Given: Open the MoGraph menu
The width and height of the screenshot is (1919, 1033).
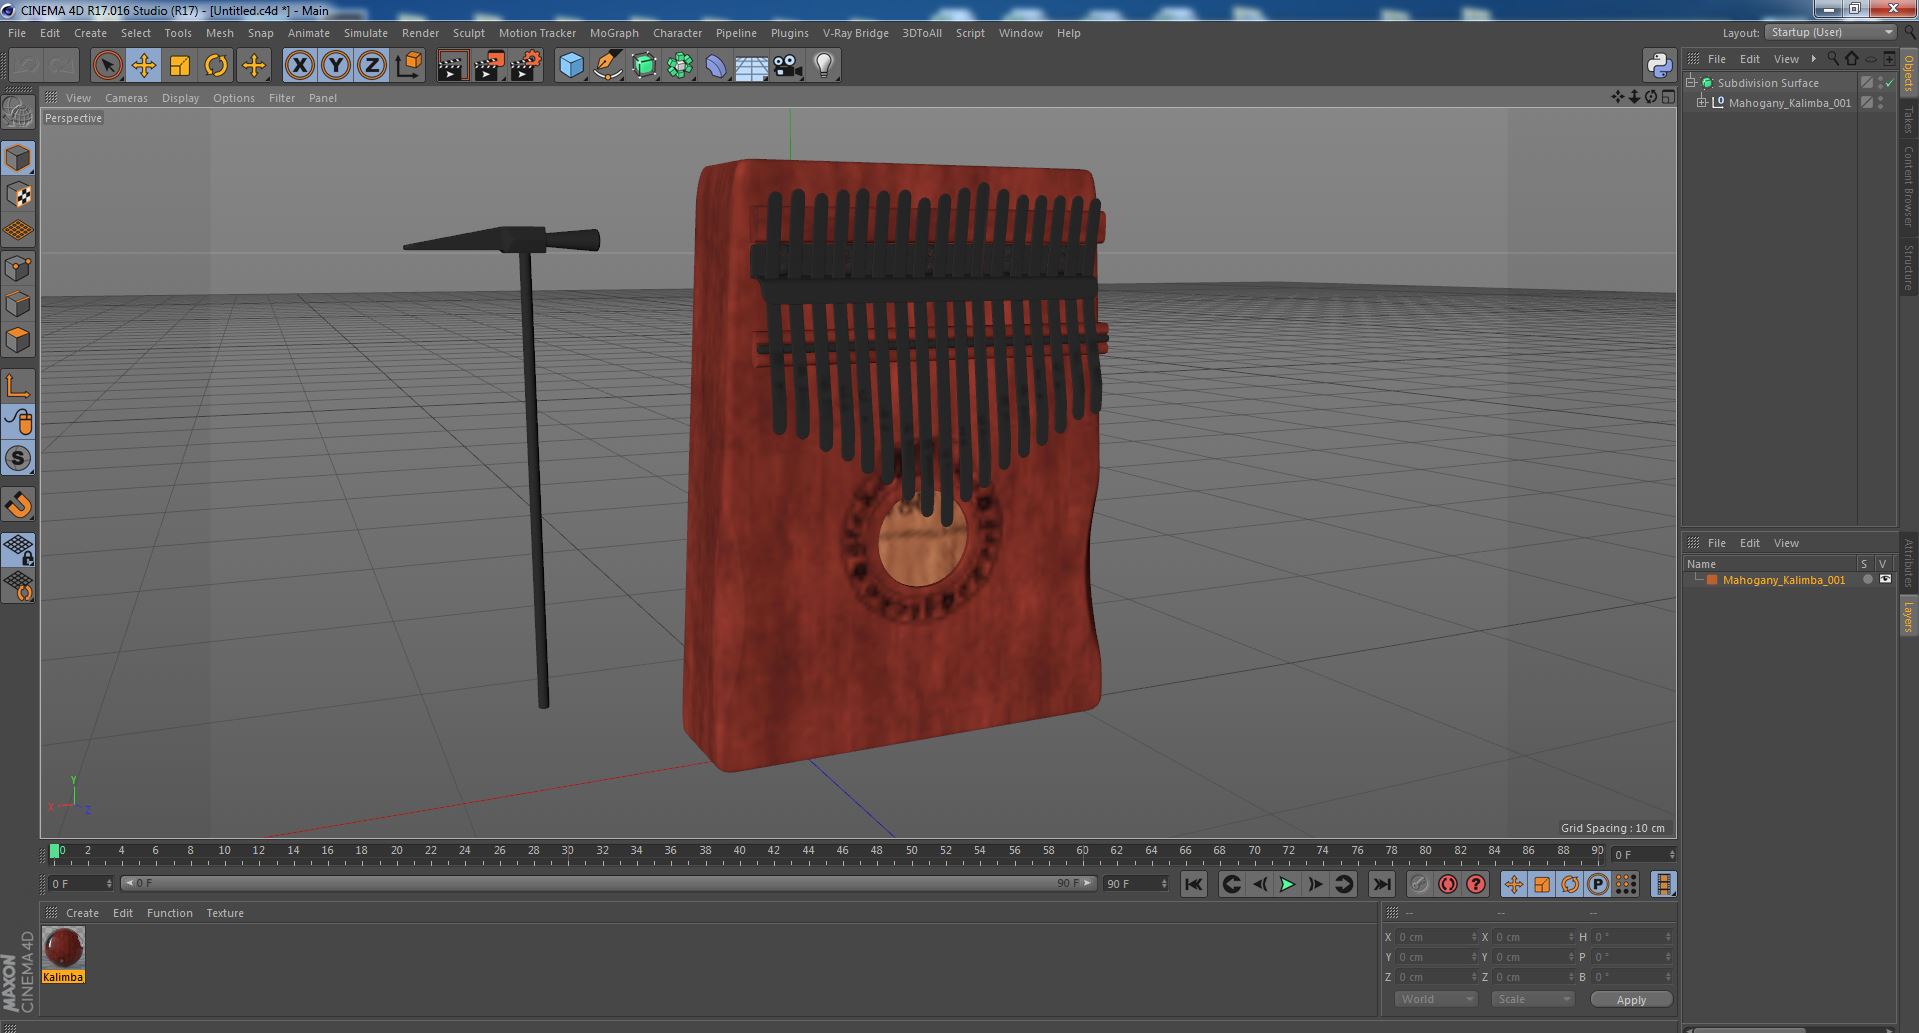Looking at the screenshot, I should pyautogui.click(x=614, y=33).
